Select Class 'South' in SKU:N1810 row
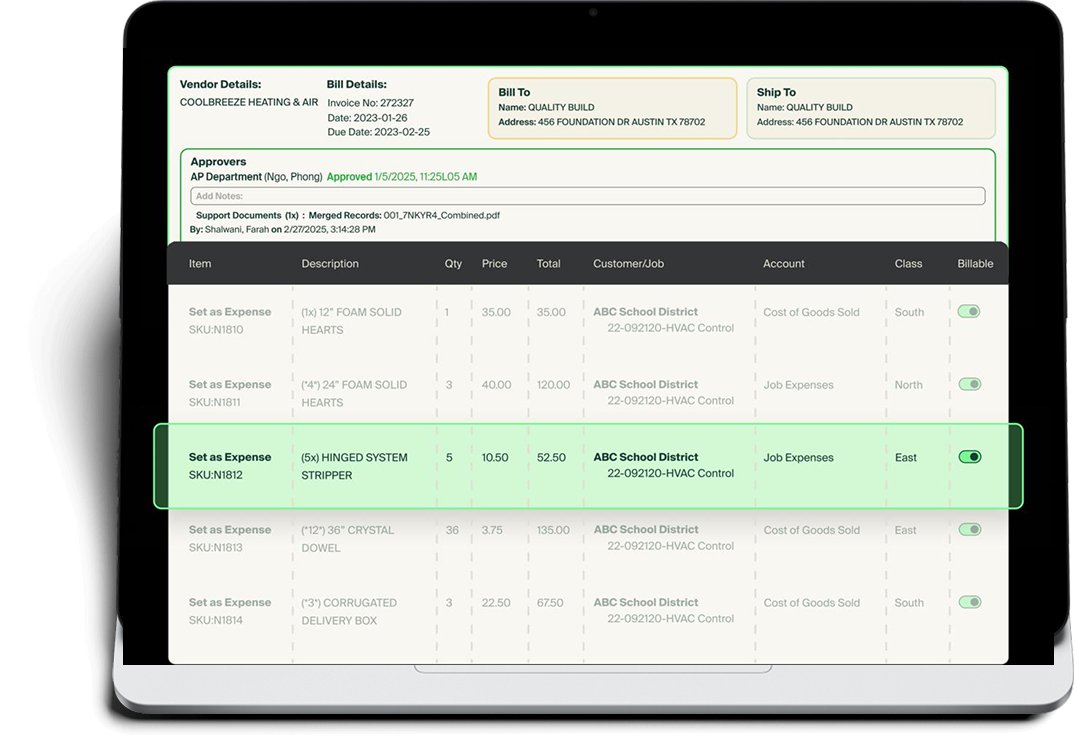The width and height of the screenshot is (1075, 739). click(909, 313)
